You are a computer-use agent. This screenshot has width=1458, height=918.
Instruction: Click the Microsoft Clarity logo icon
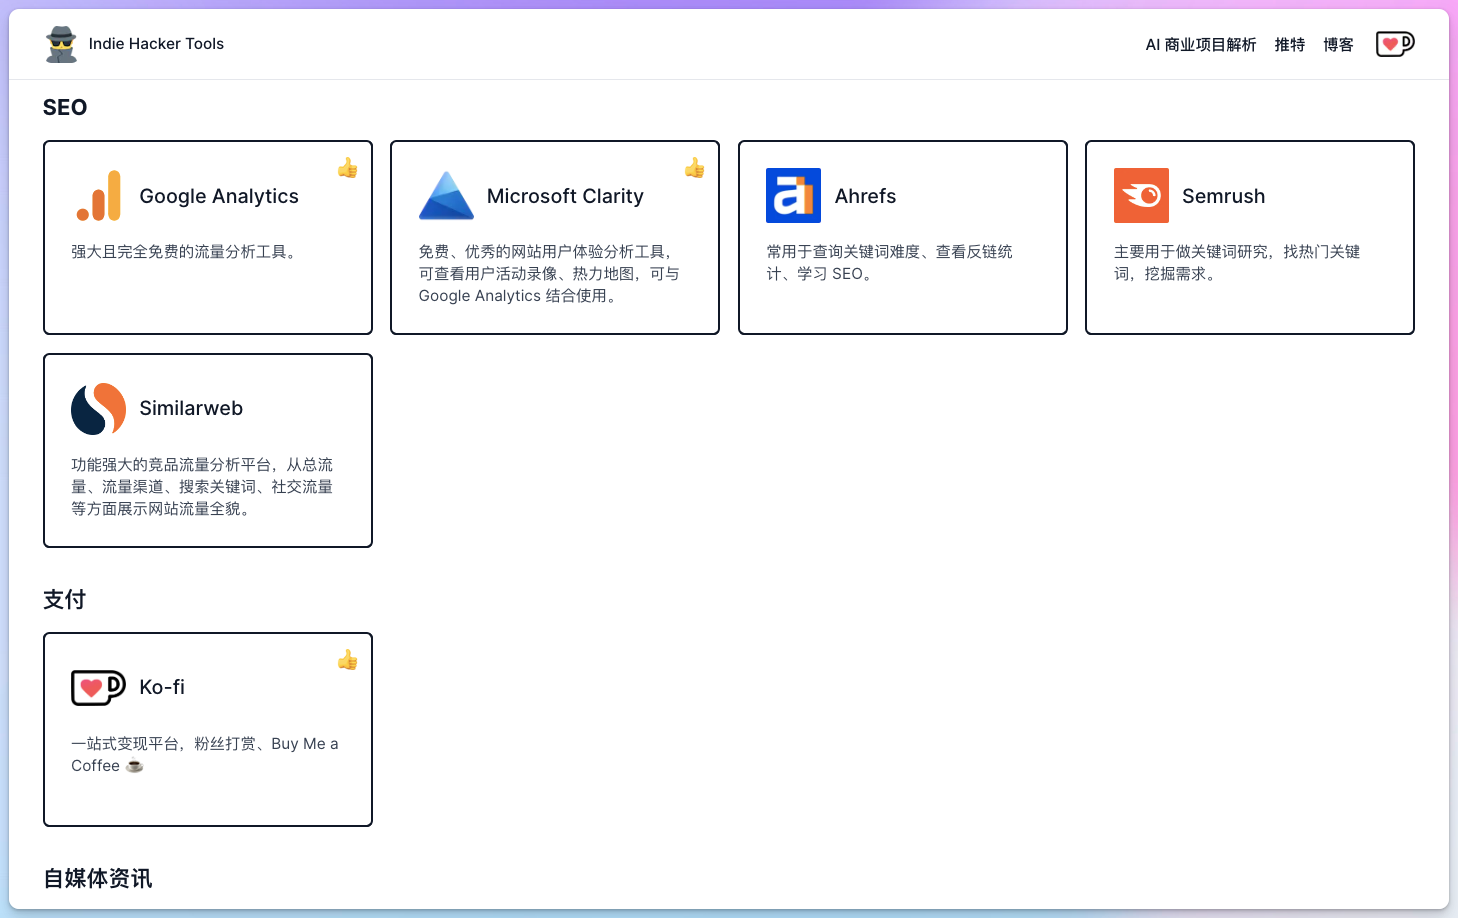tap(446, 195)
